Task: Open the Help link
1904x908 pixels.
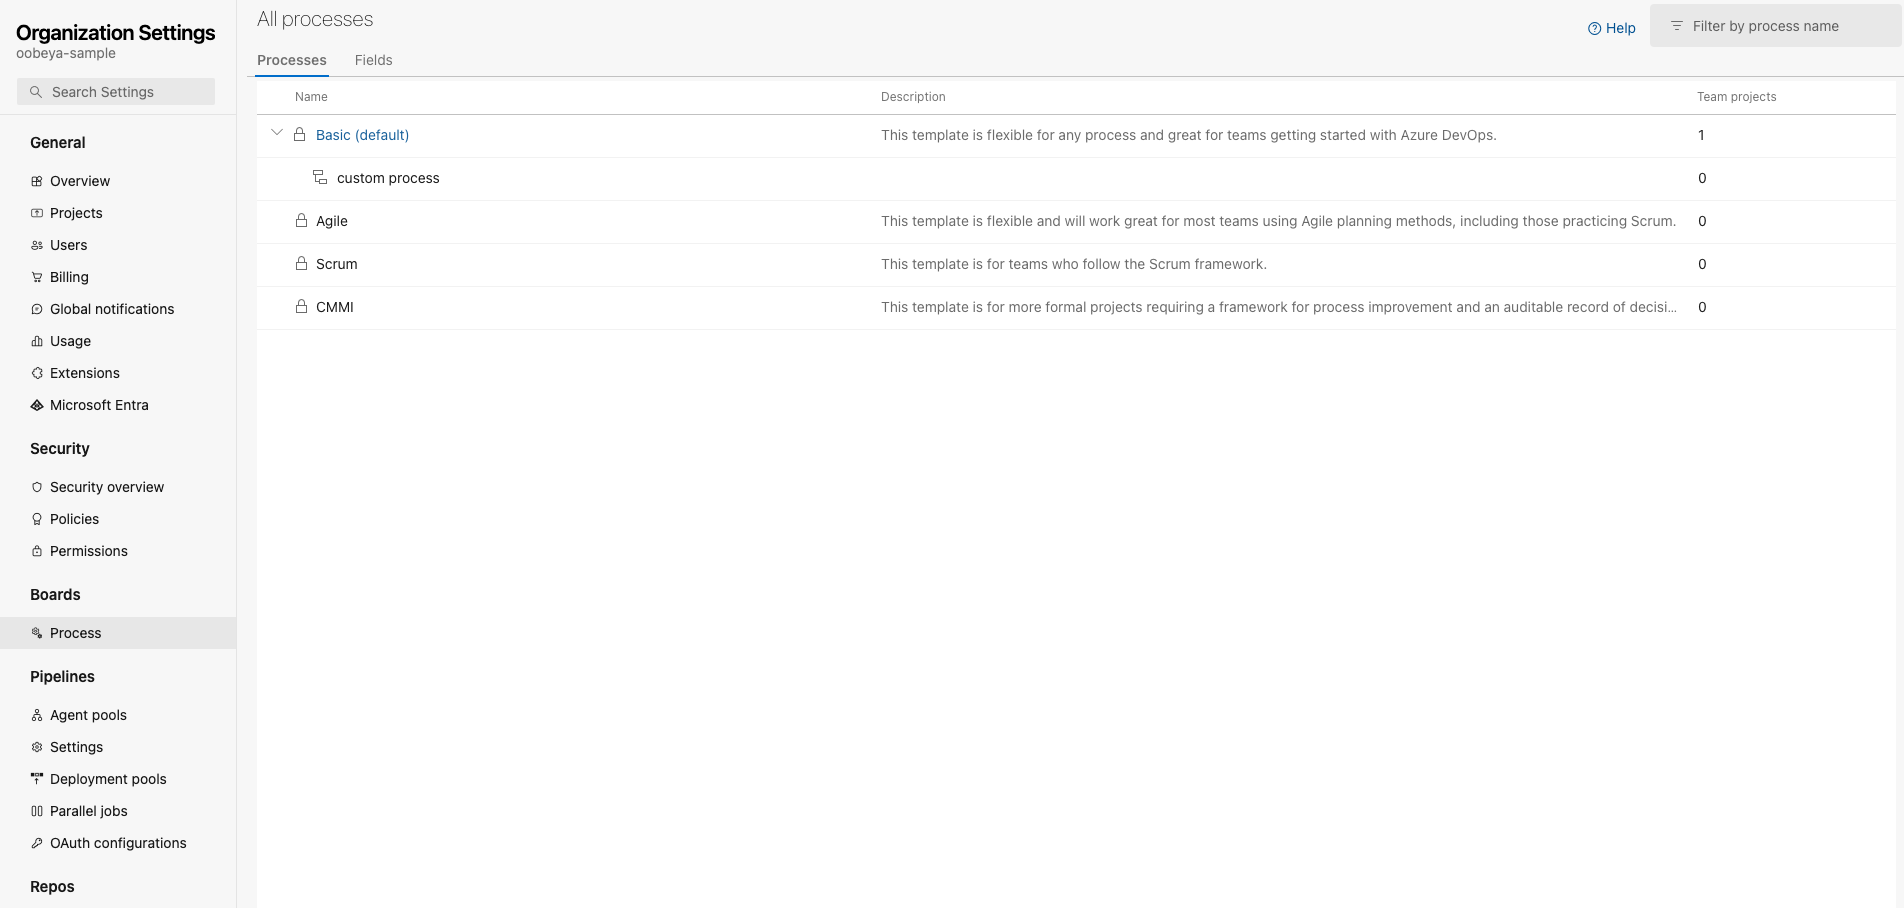Action: [x=1612, y=28]
